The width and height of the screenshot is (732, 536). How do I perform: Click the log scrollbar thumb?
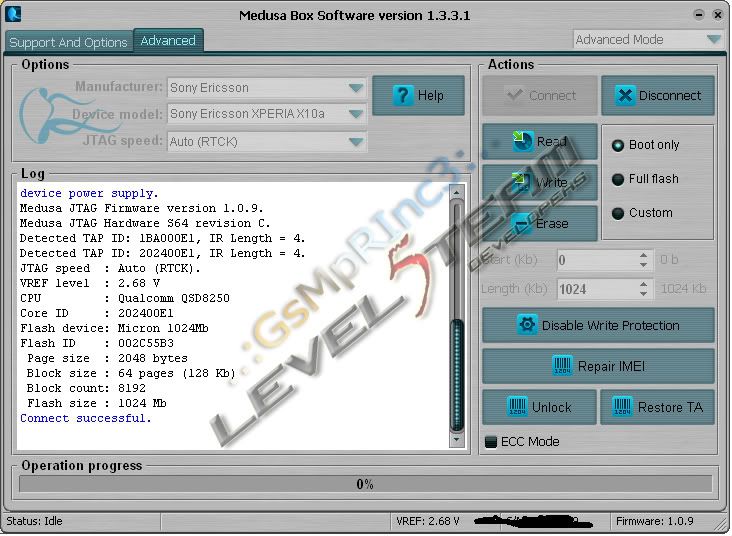(x=457, y=375)
